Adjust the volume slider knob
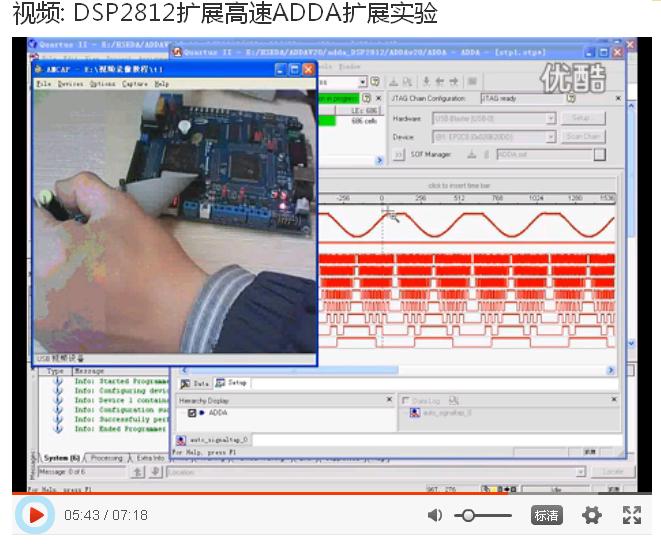661x544 pixels. (x=468, y=515)
